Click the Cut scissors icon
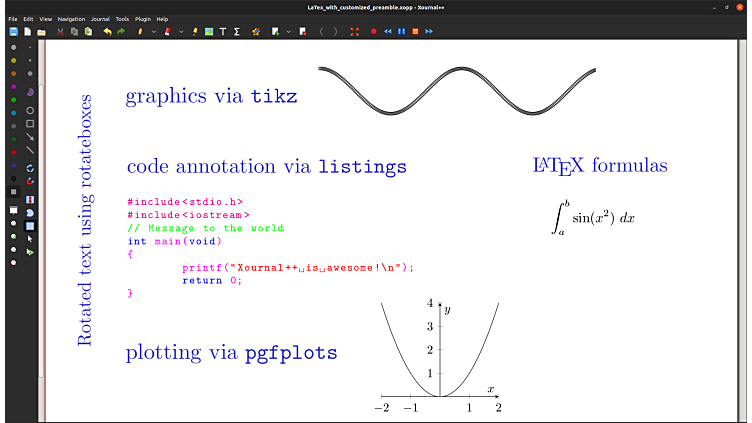Screen dimensions: 752x423 tap(61, 31)
